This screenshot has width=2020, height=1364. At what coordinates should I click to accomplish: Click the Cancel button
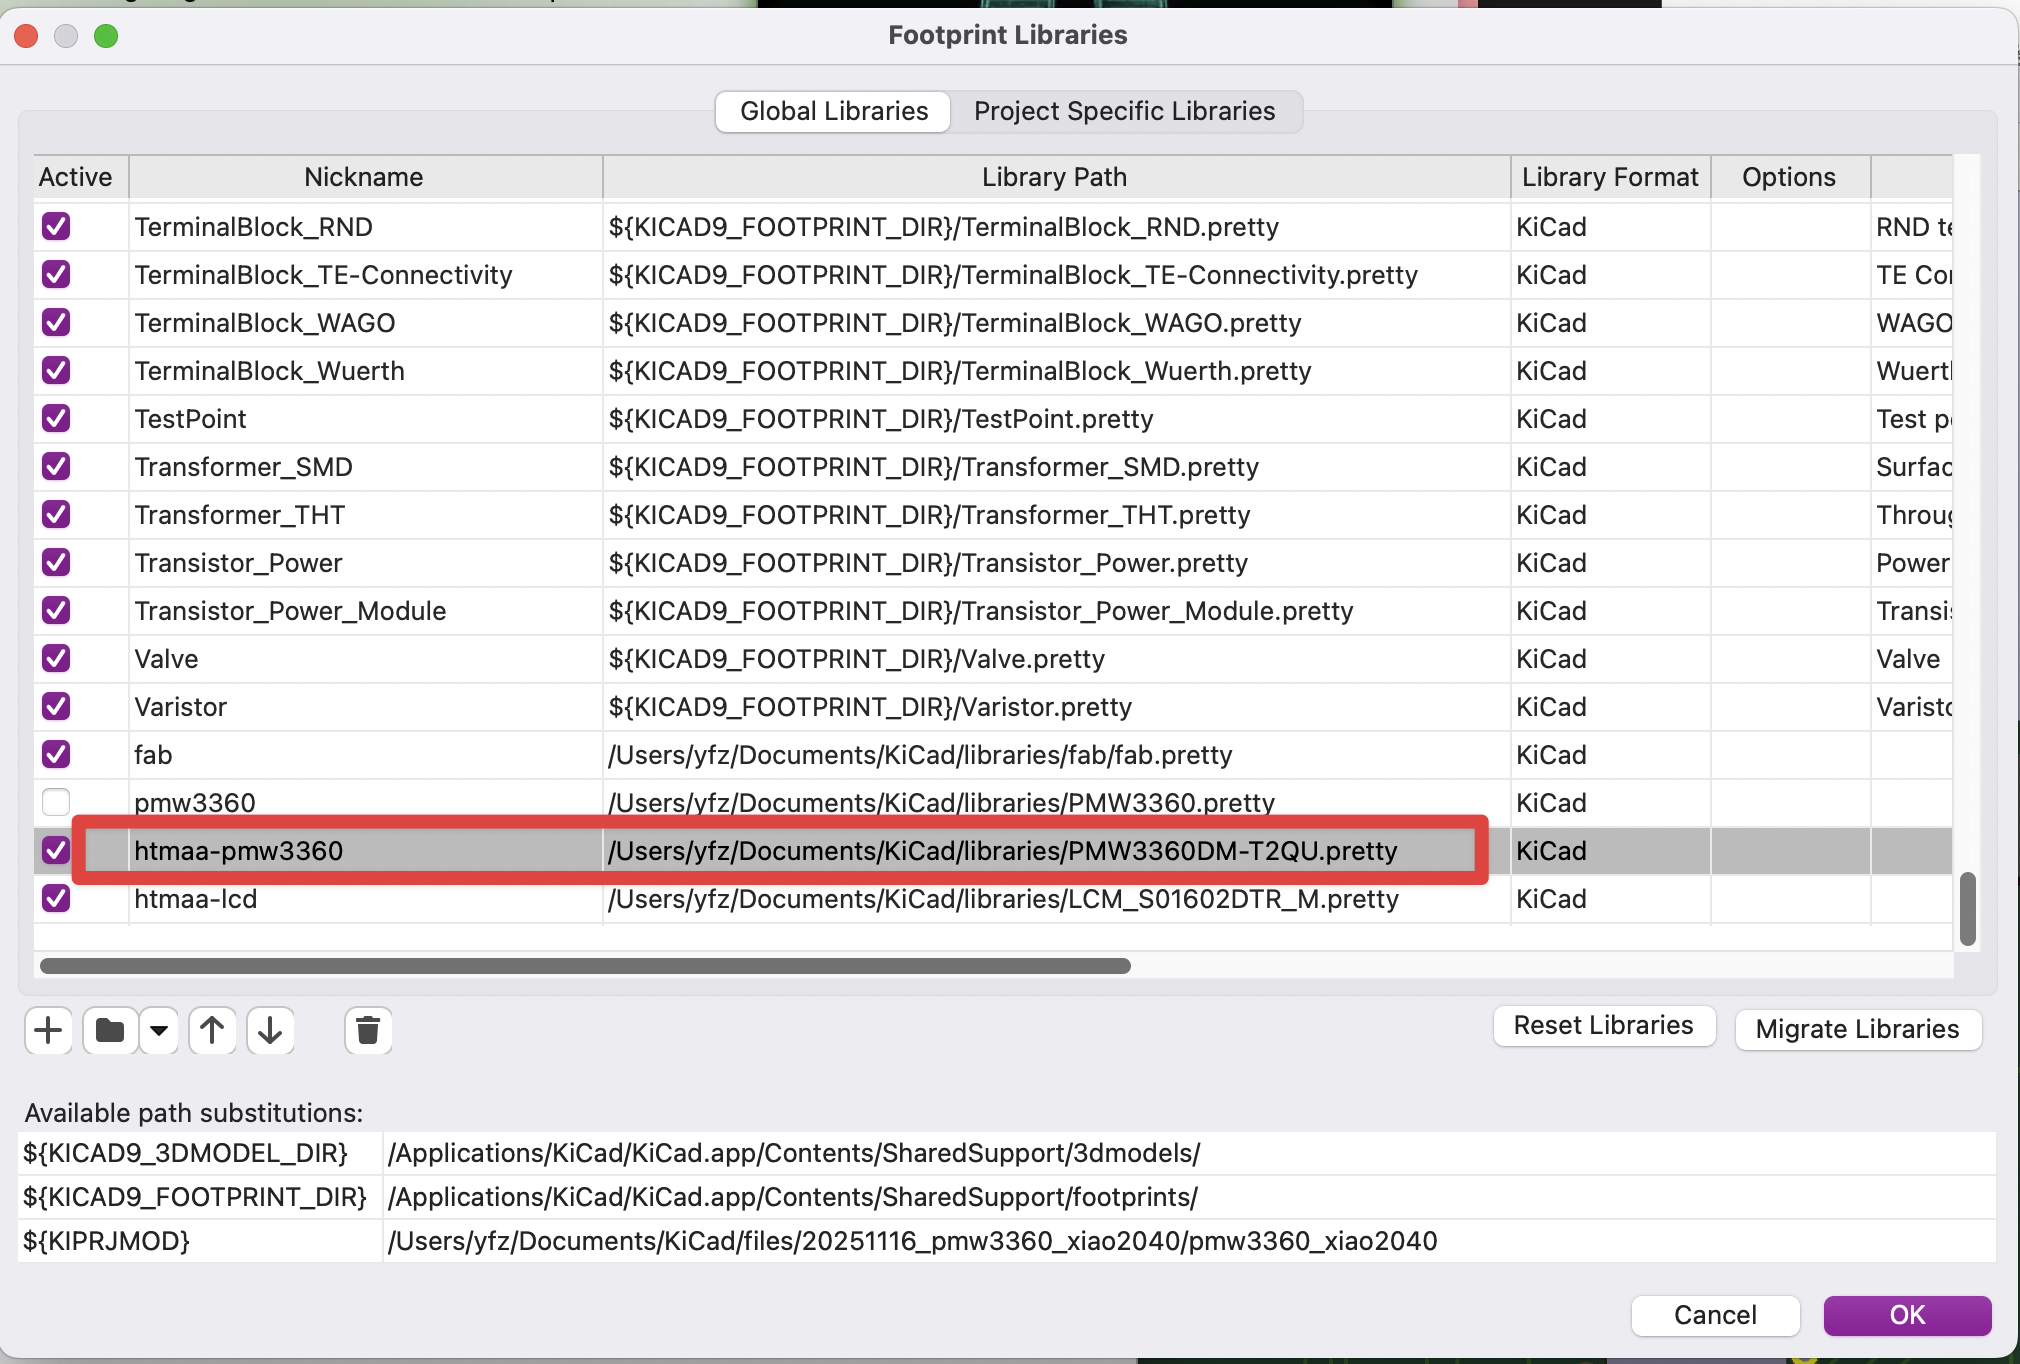(1715, 1315)
